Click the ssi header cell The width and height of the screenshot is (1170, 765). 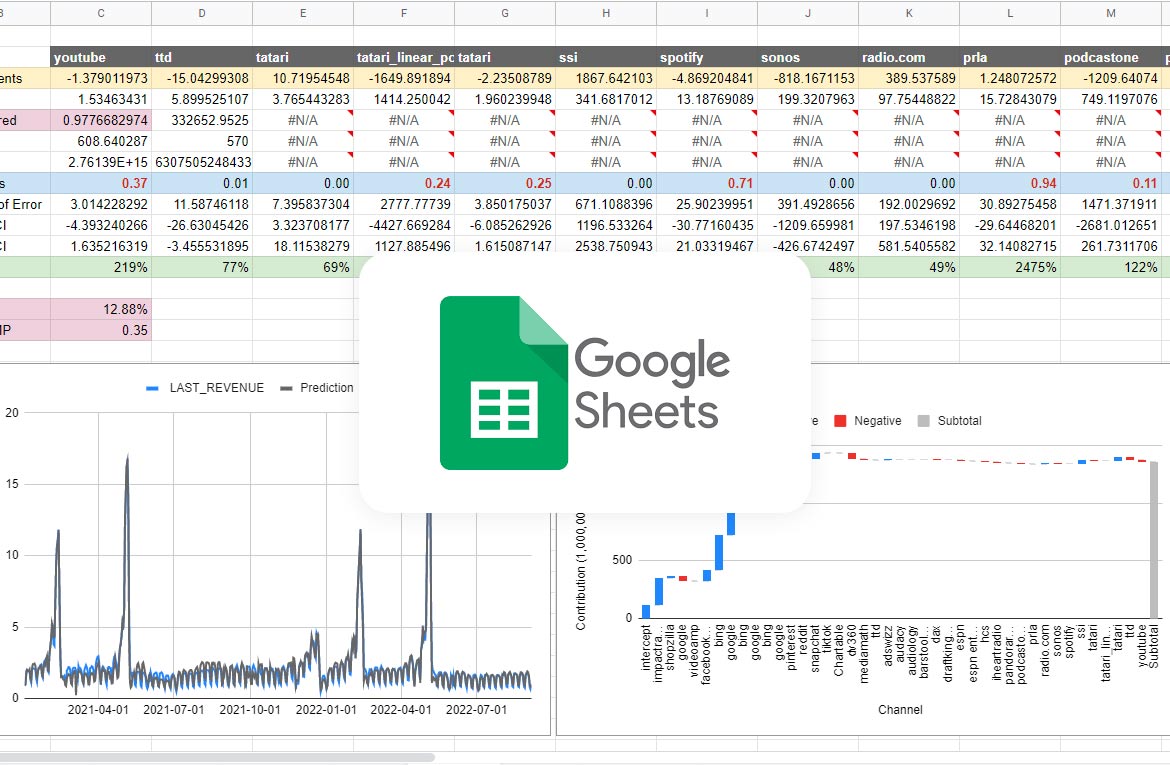606,57
